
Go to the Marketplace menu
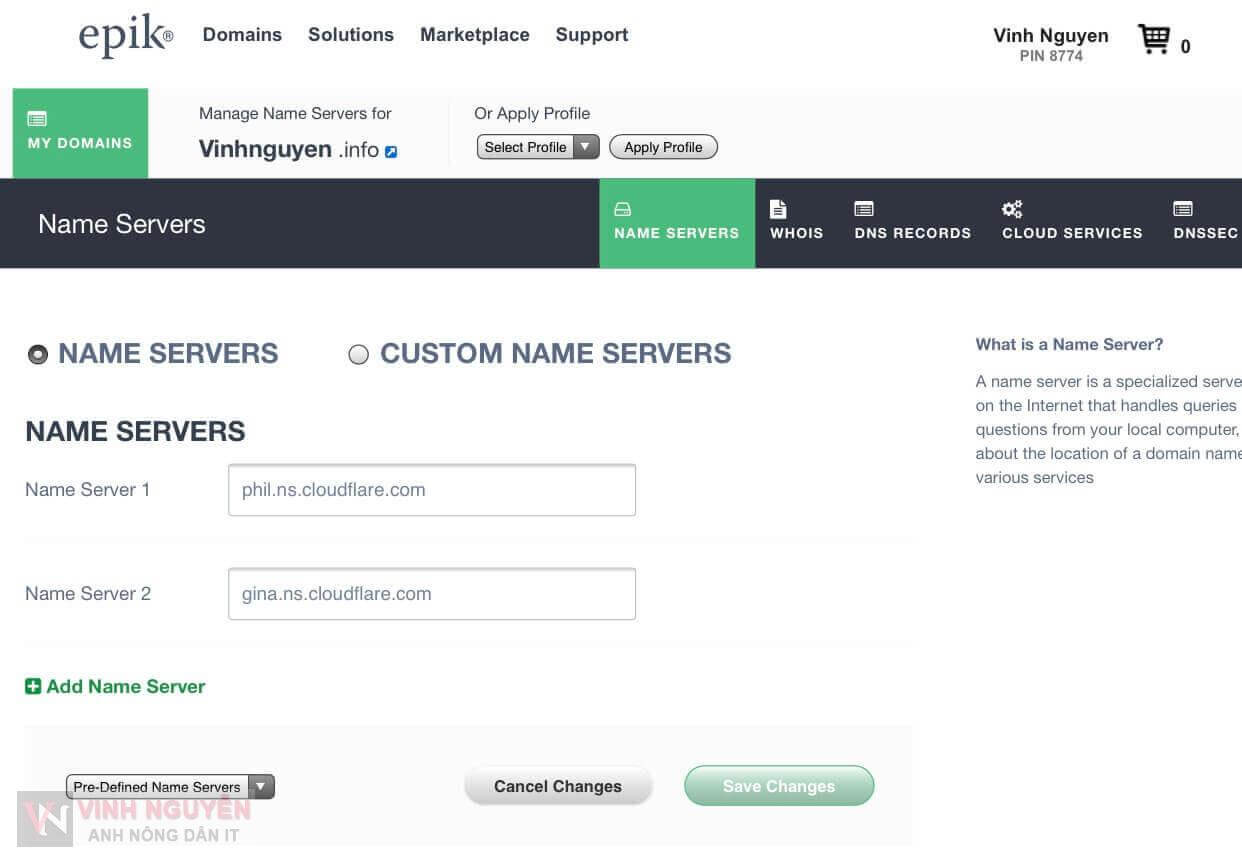(x=475, y=35)
